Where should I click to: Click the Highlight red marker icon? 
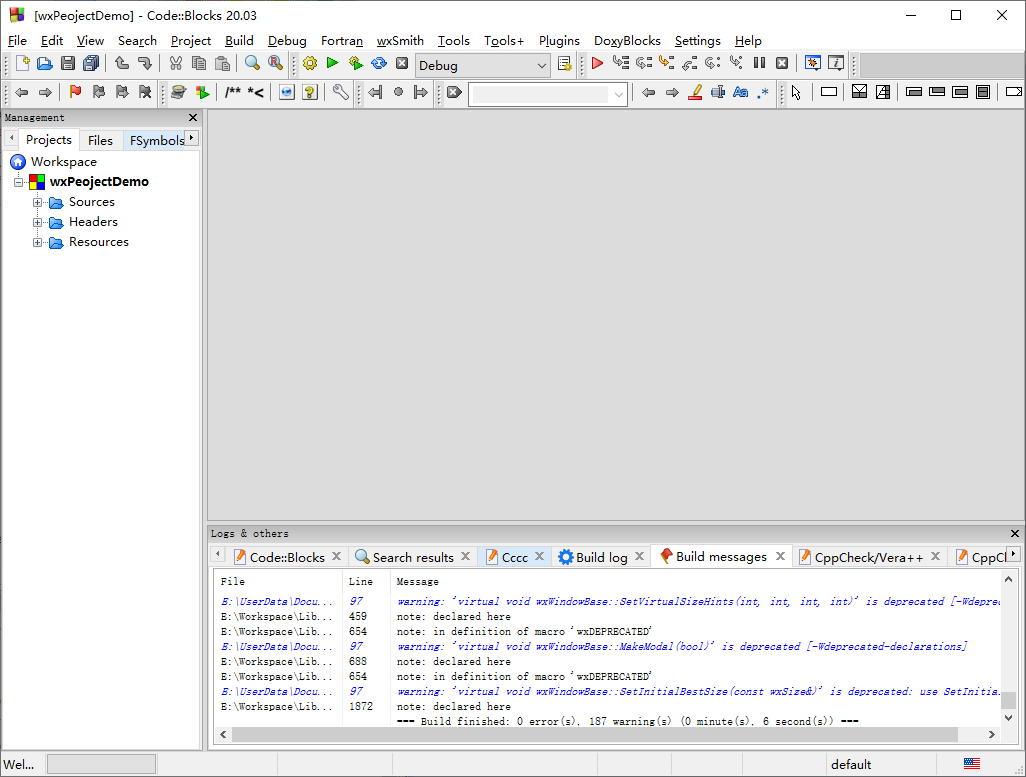(695, 92)
